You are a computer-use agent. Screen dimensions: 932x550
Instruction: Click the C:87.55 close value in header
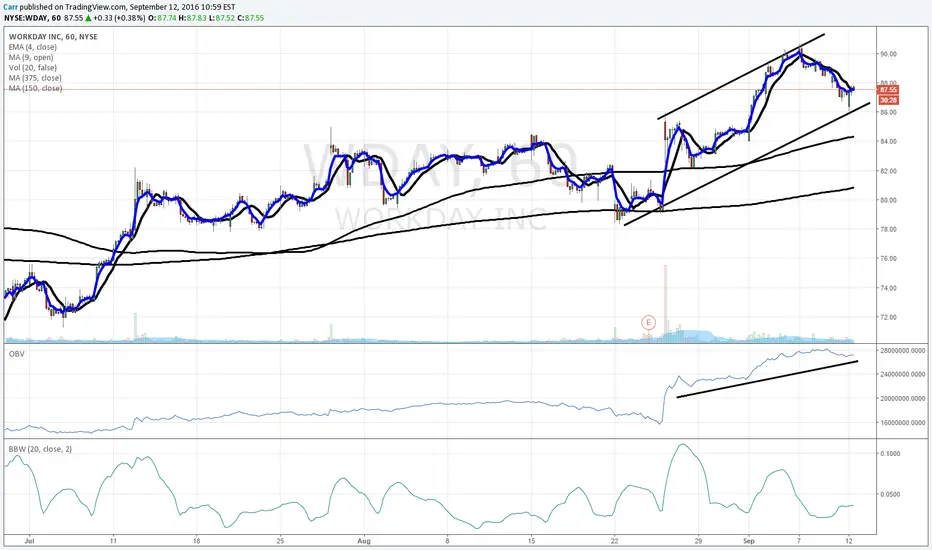(x=250, y=18)
